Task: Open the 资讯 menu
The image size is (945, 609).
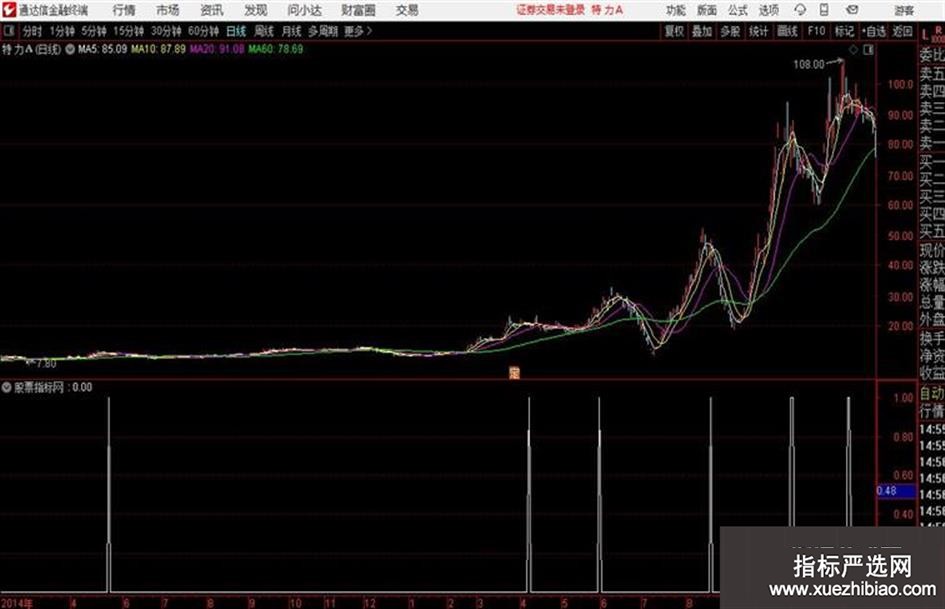Action: [x=212, y=10]
